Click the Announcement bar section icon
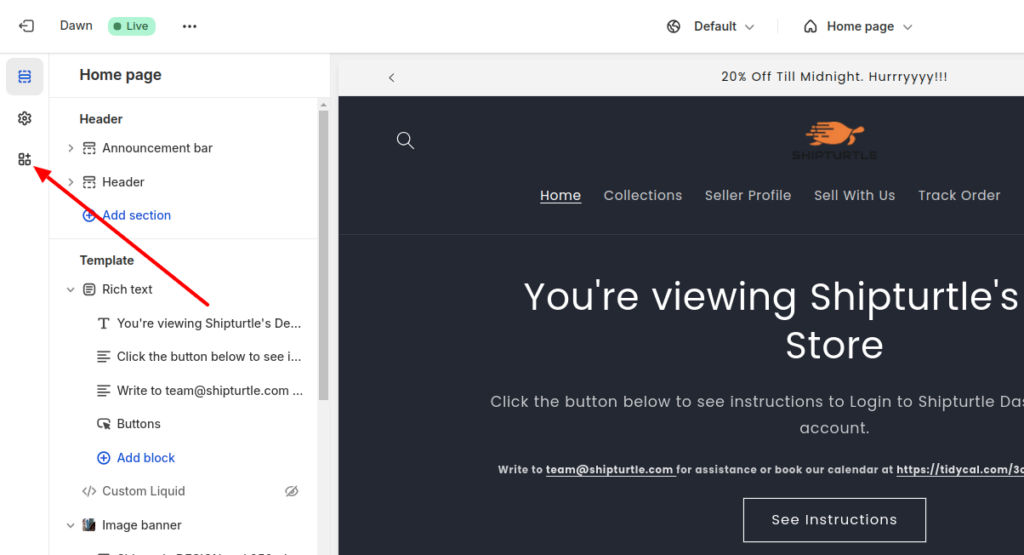Screen dimensions: 1024x555 tap(89, 148)
